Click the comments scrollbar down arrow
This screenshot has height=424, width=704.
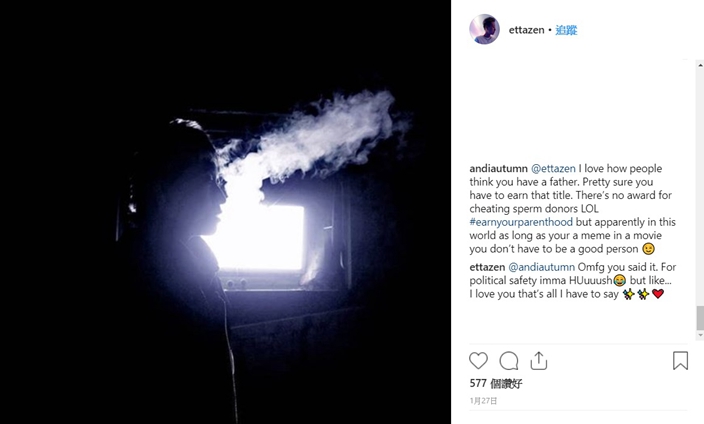pos(700,335)
